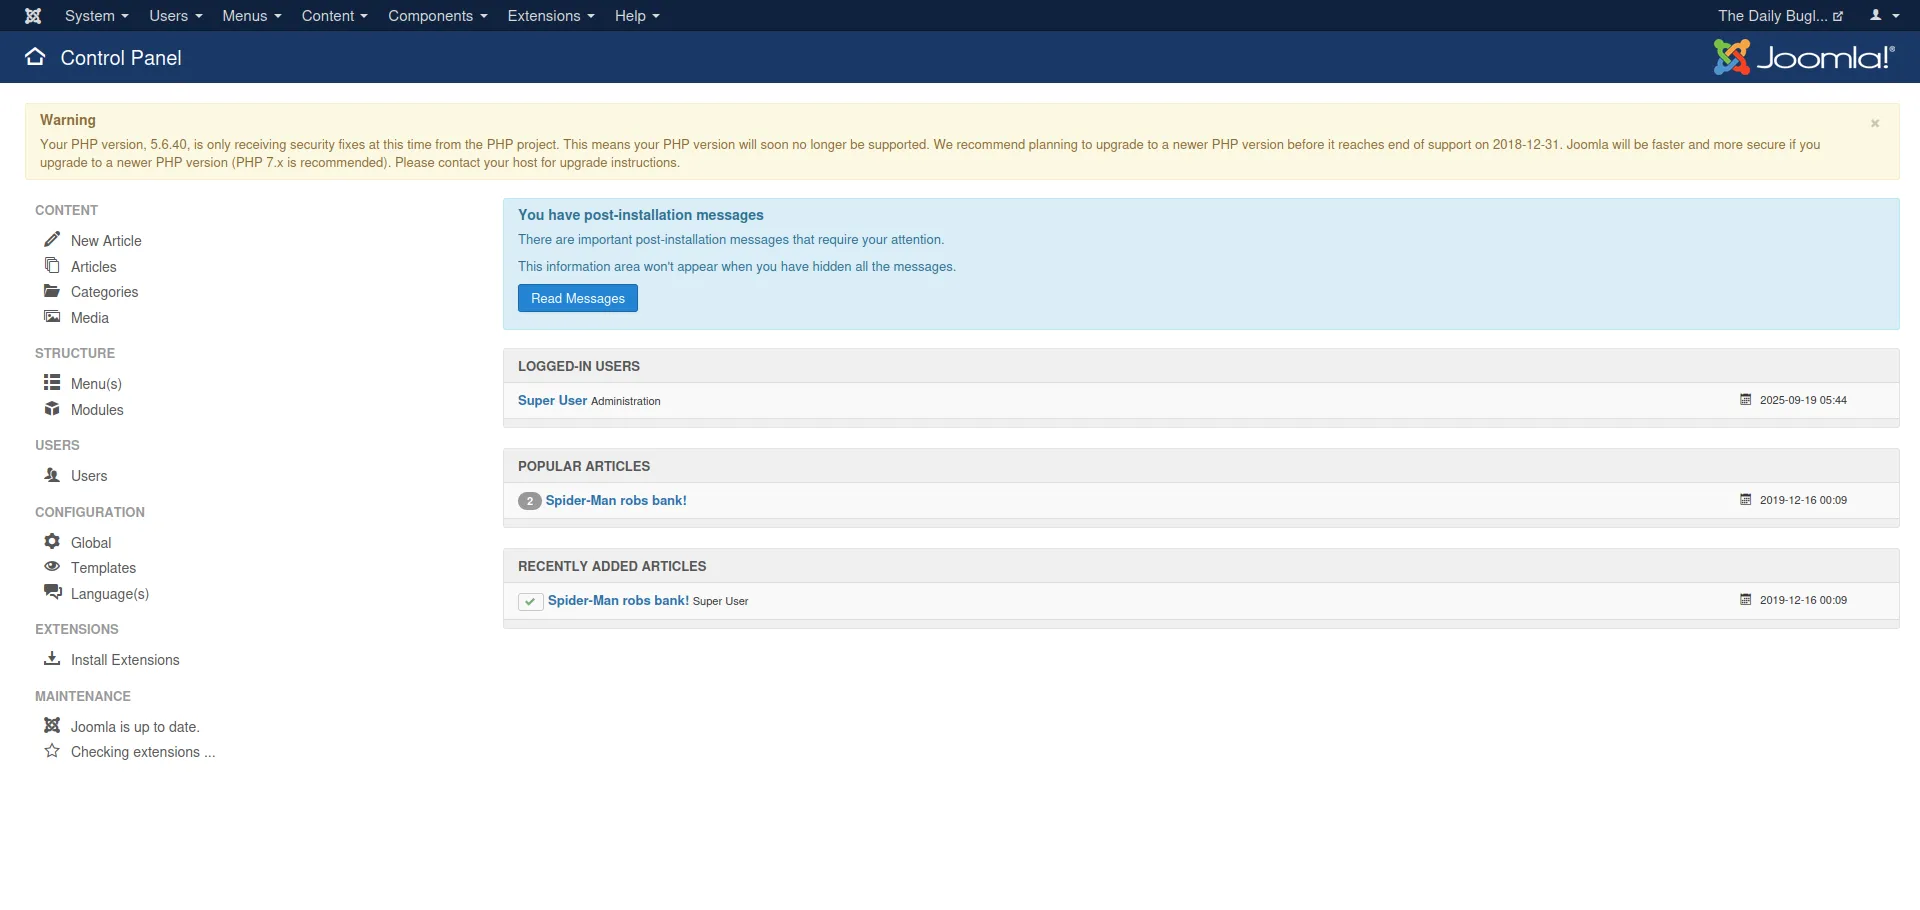The width and height of the screenshot is (1920, 910).
Task: Click the cube icon next to Modules
Action: (52, 409)
